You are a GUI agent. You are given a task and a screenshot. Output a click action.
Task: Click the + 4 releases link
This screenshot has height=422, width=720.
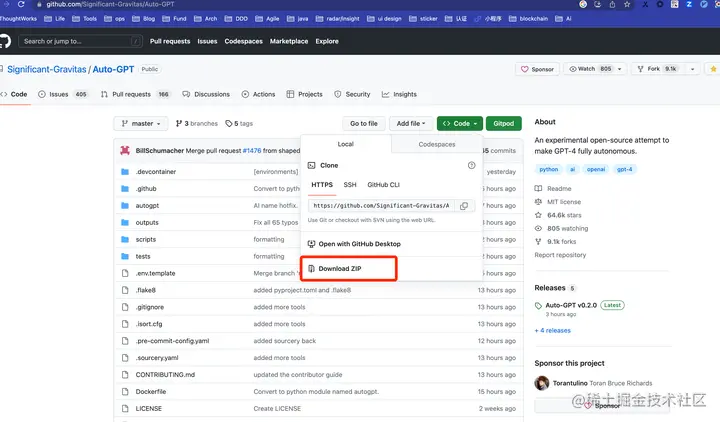pyautogui.click(x=553, y=331)
